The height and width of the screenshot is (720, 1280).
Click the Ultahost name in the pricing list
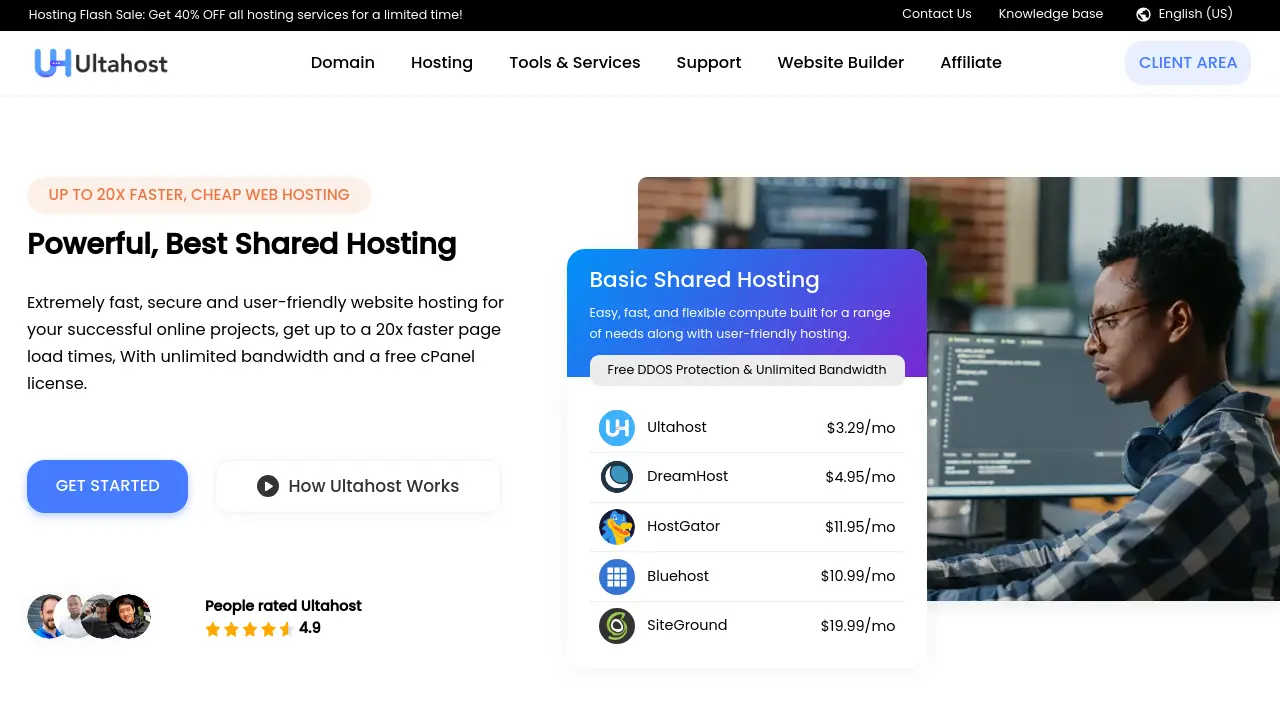point(677,427)
